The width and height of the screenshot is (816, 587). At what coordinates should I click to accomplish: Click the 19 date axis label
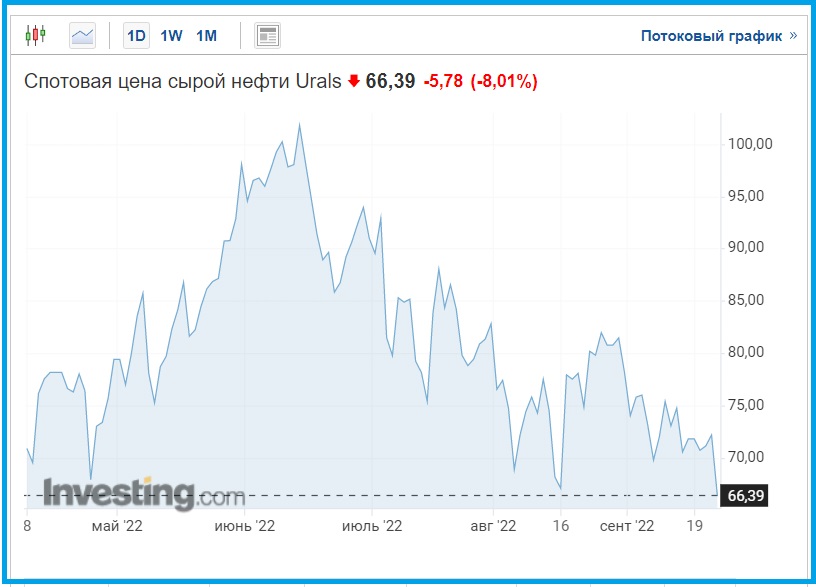pyautogui.click(x=694, y=526)
